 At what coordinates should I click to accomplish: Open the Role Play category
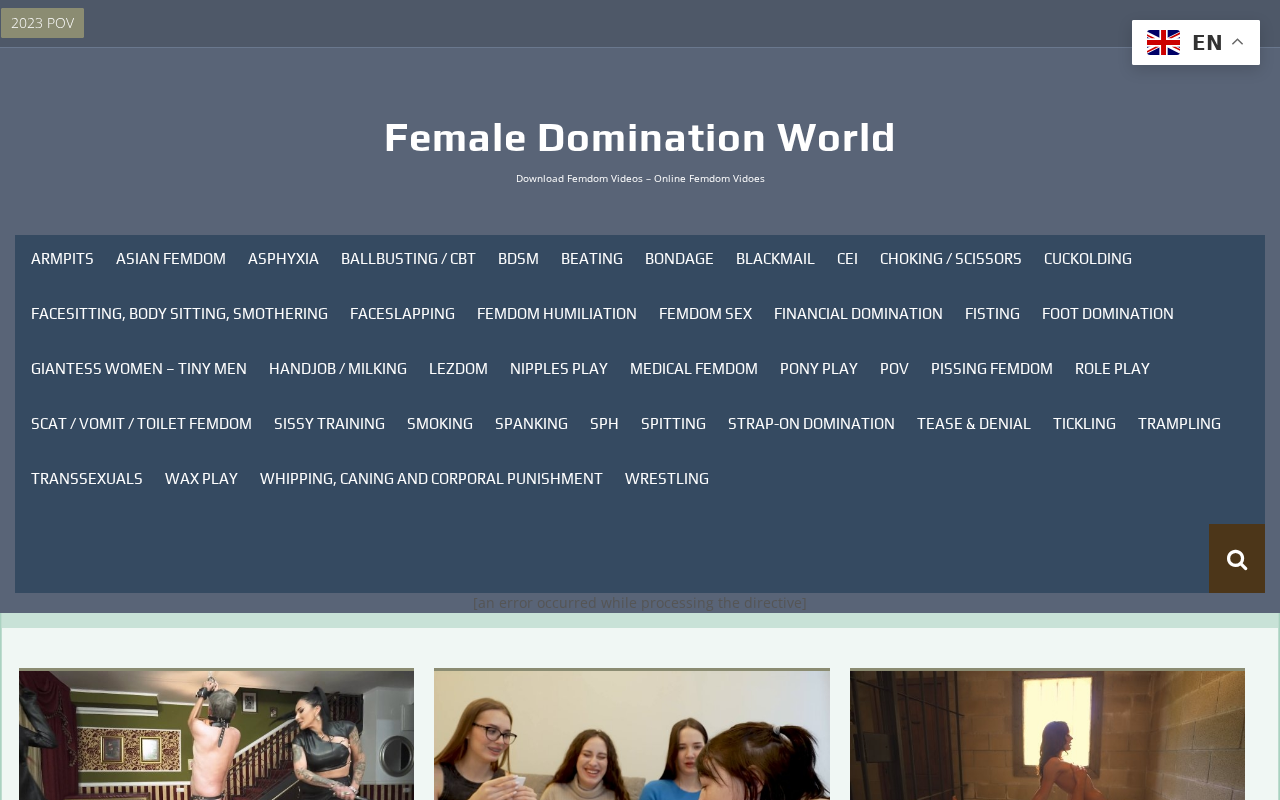[x=1112, y=369]
